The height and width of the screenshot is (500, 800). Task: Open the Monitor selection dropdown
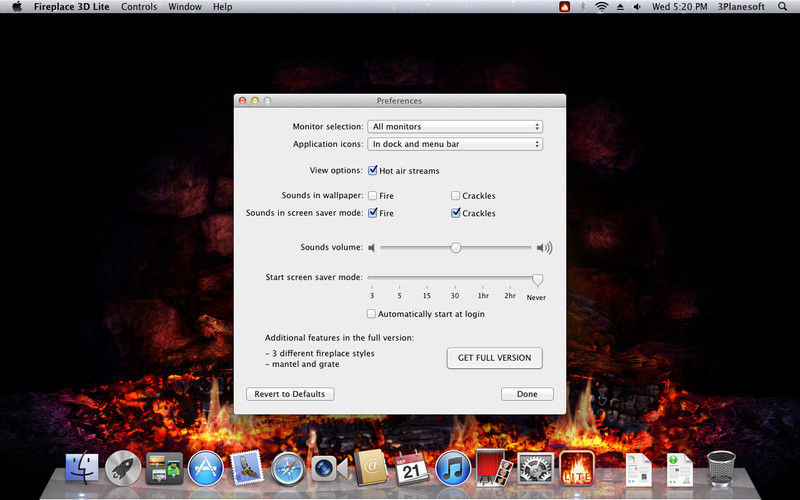(x=455, y=127)
